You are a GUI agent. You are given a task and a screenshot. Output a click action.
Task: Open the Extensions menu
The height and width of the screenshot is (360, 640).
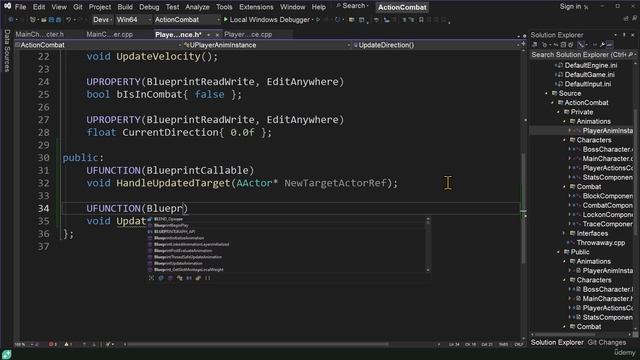coord(256,7)
